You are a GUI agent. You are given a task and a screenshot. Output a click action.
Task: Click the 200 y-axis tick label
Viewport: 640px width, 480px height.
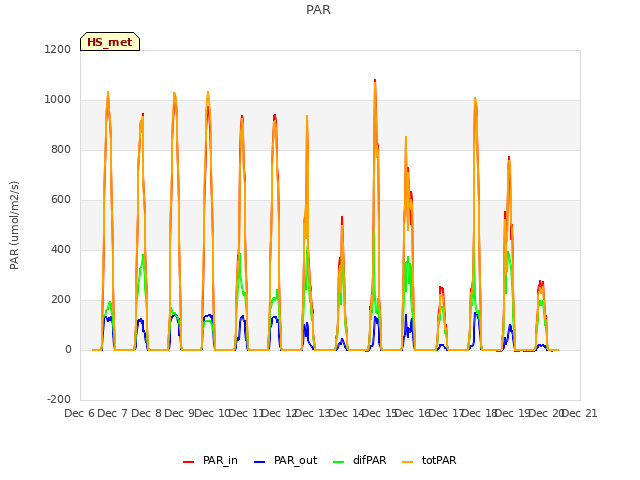(61, 300)
